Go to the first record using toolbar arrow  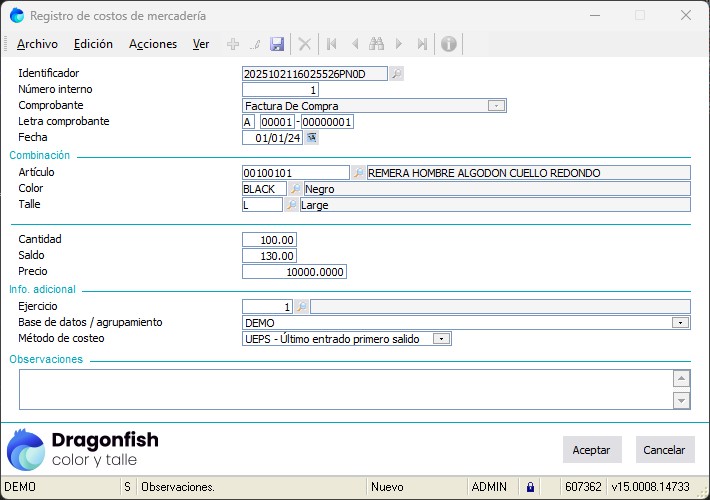331,44
